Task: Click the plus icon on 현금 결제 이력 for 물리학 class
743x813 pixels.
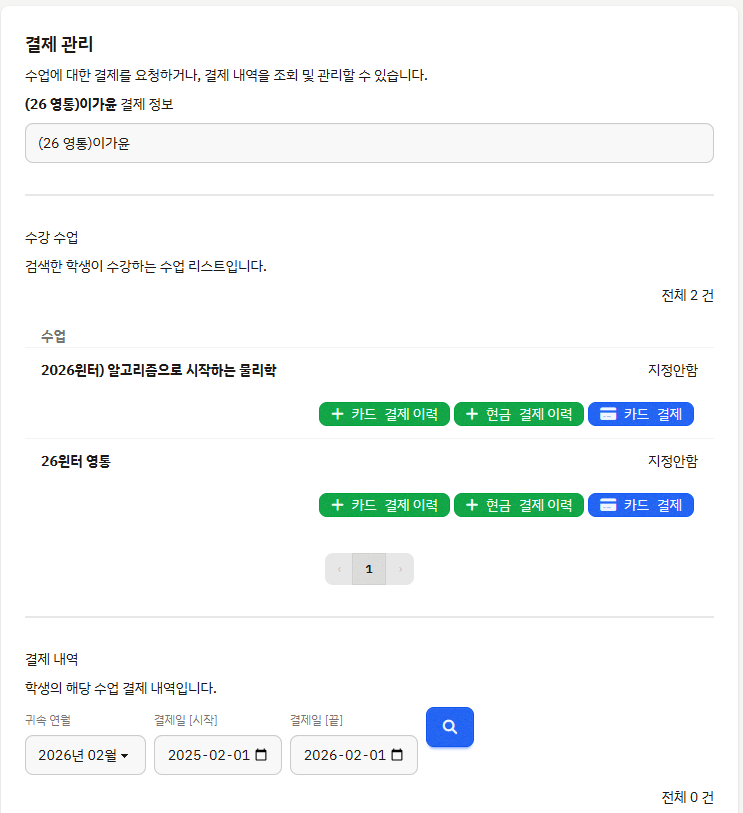Action: (x=471, y=413)
